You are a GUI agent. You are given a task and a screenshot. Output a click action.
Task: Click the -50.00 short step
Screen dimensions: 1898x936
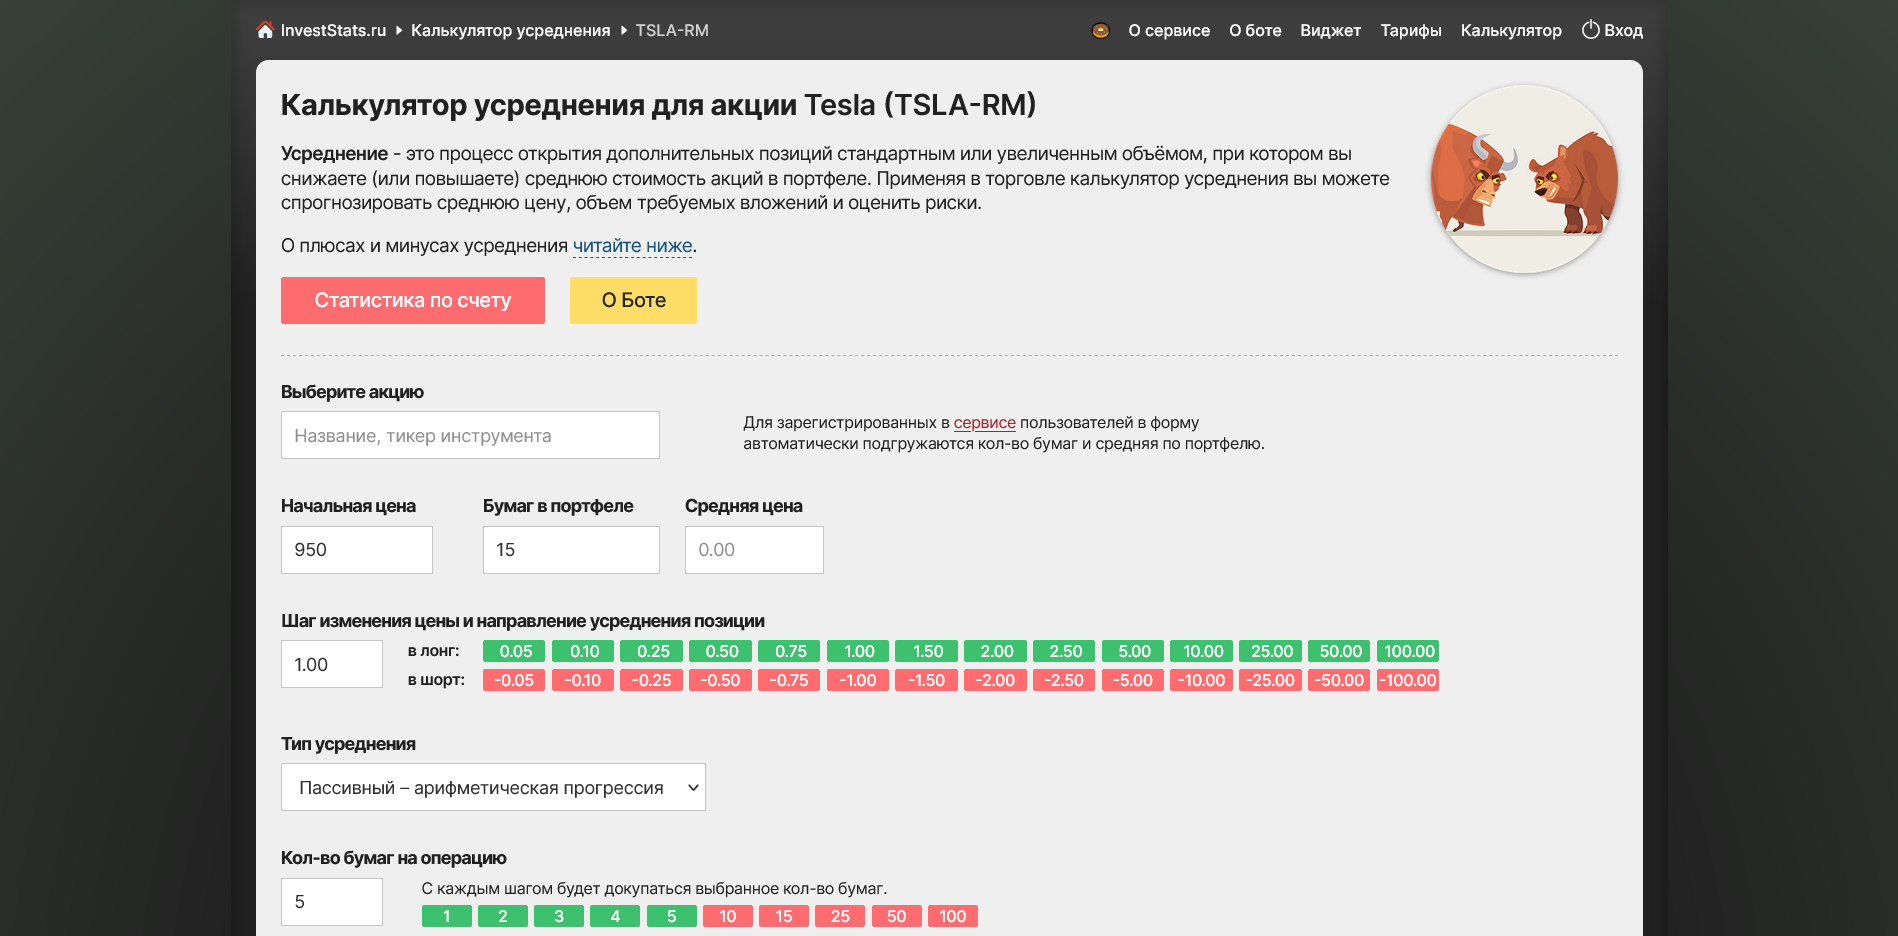tap(1339, 680)
